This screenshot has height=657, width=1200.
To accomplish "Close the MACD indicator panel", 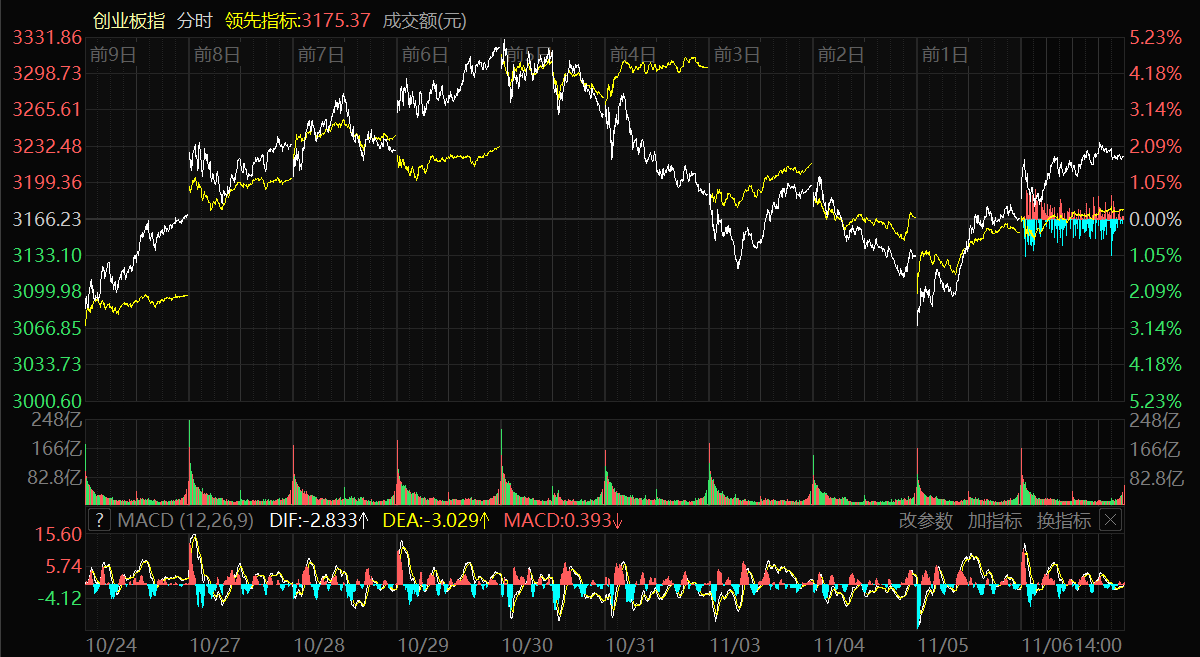I will tap(1111, 520).
